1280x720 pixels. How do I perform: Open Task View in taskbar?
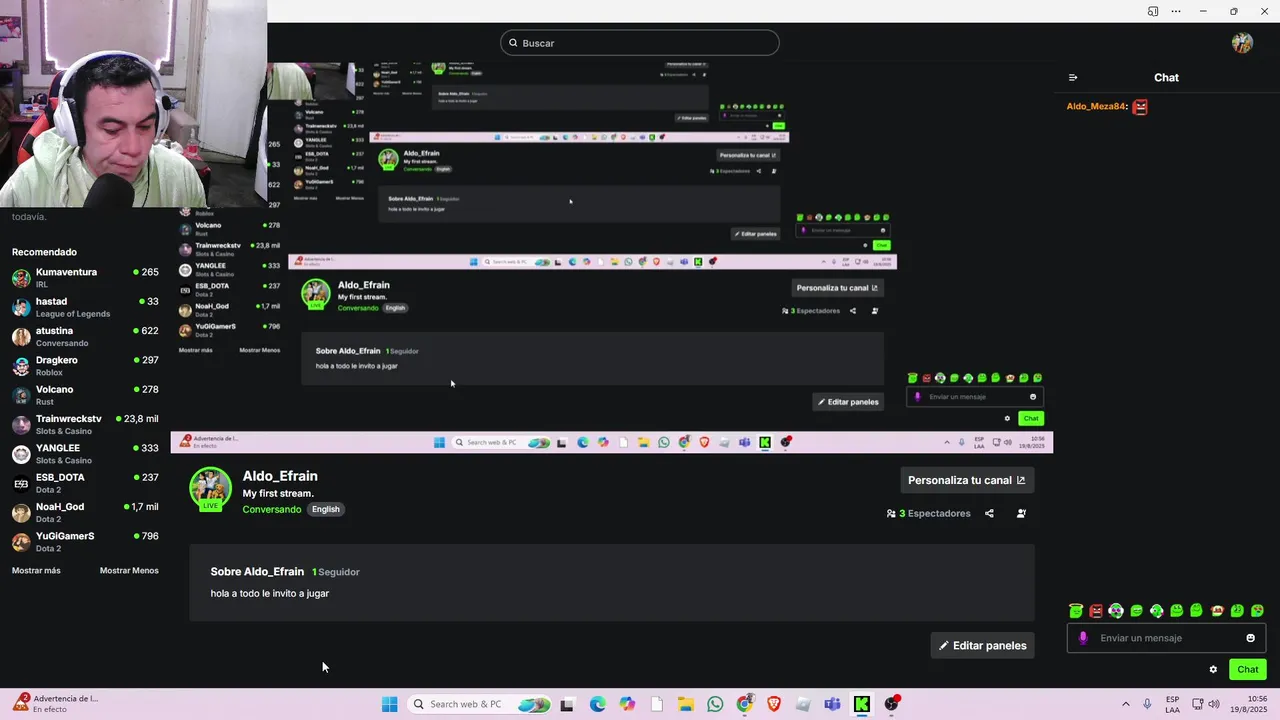(567, 704)
